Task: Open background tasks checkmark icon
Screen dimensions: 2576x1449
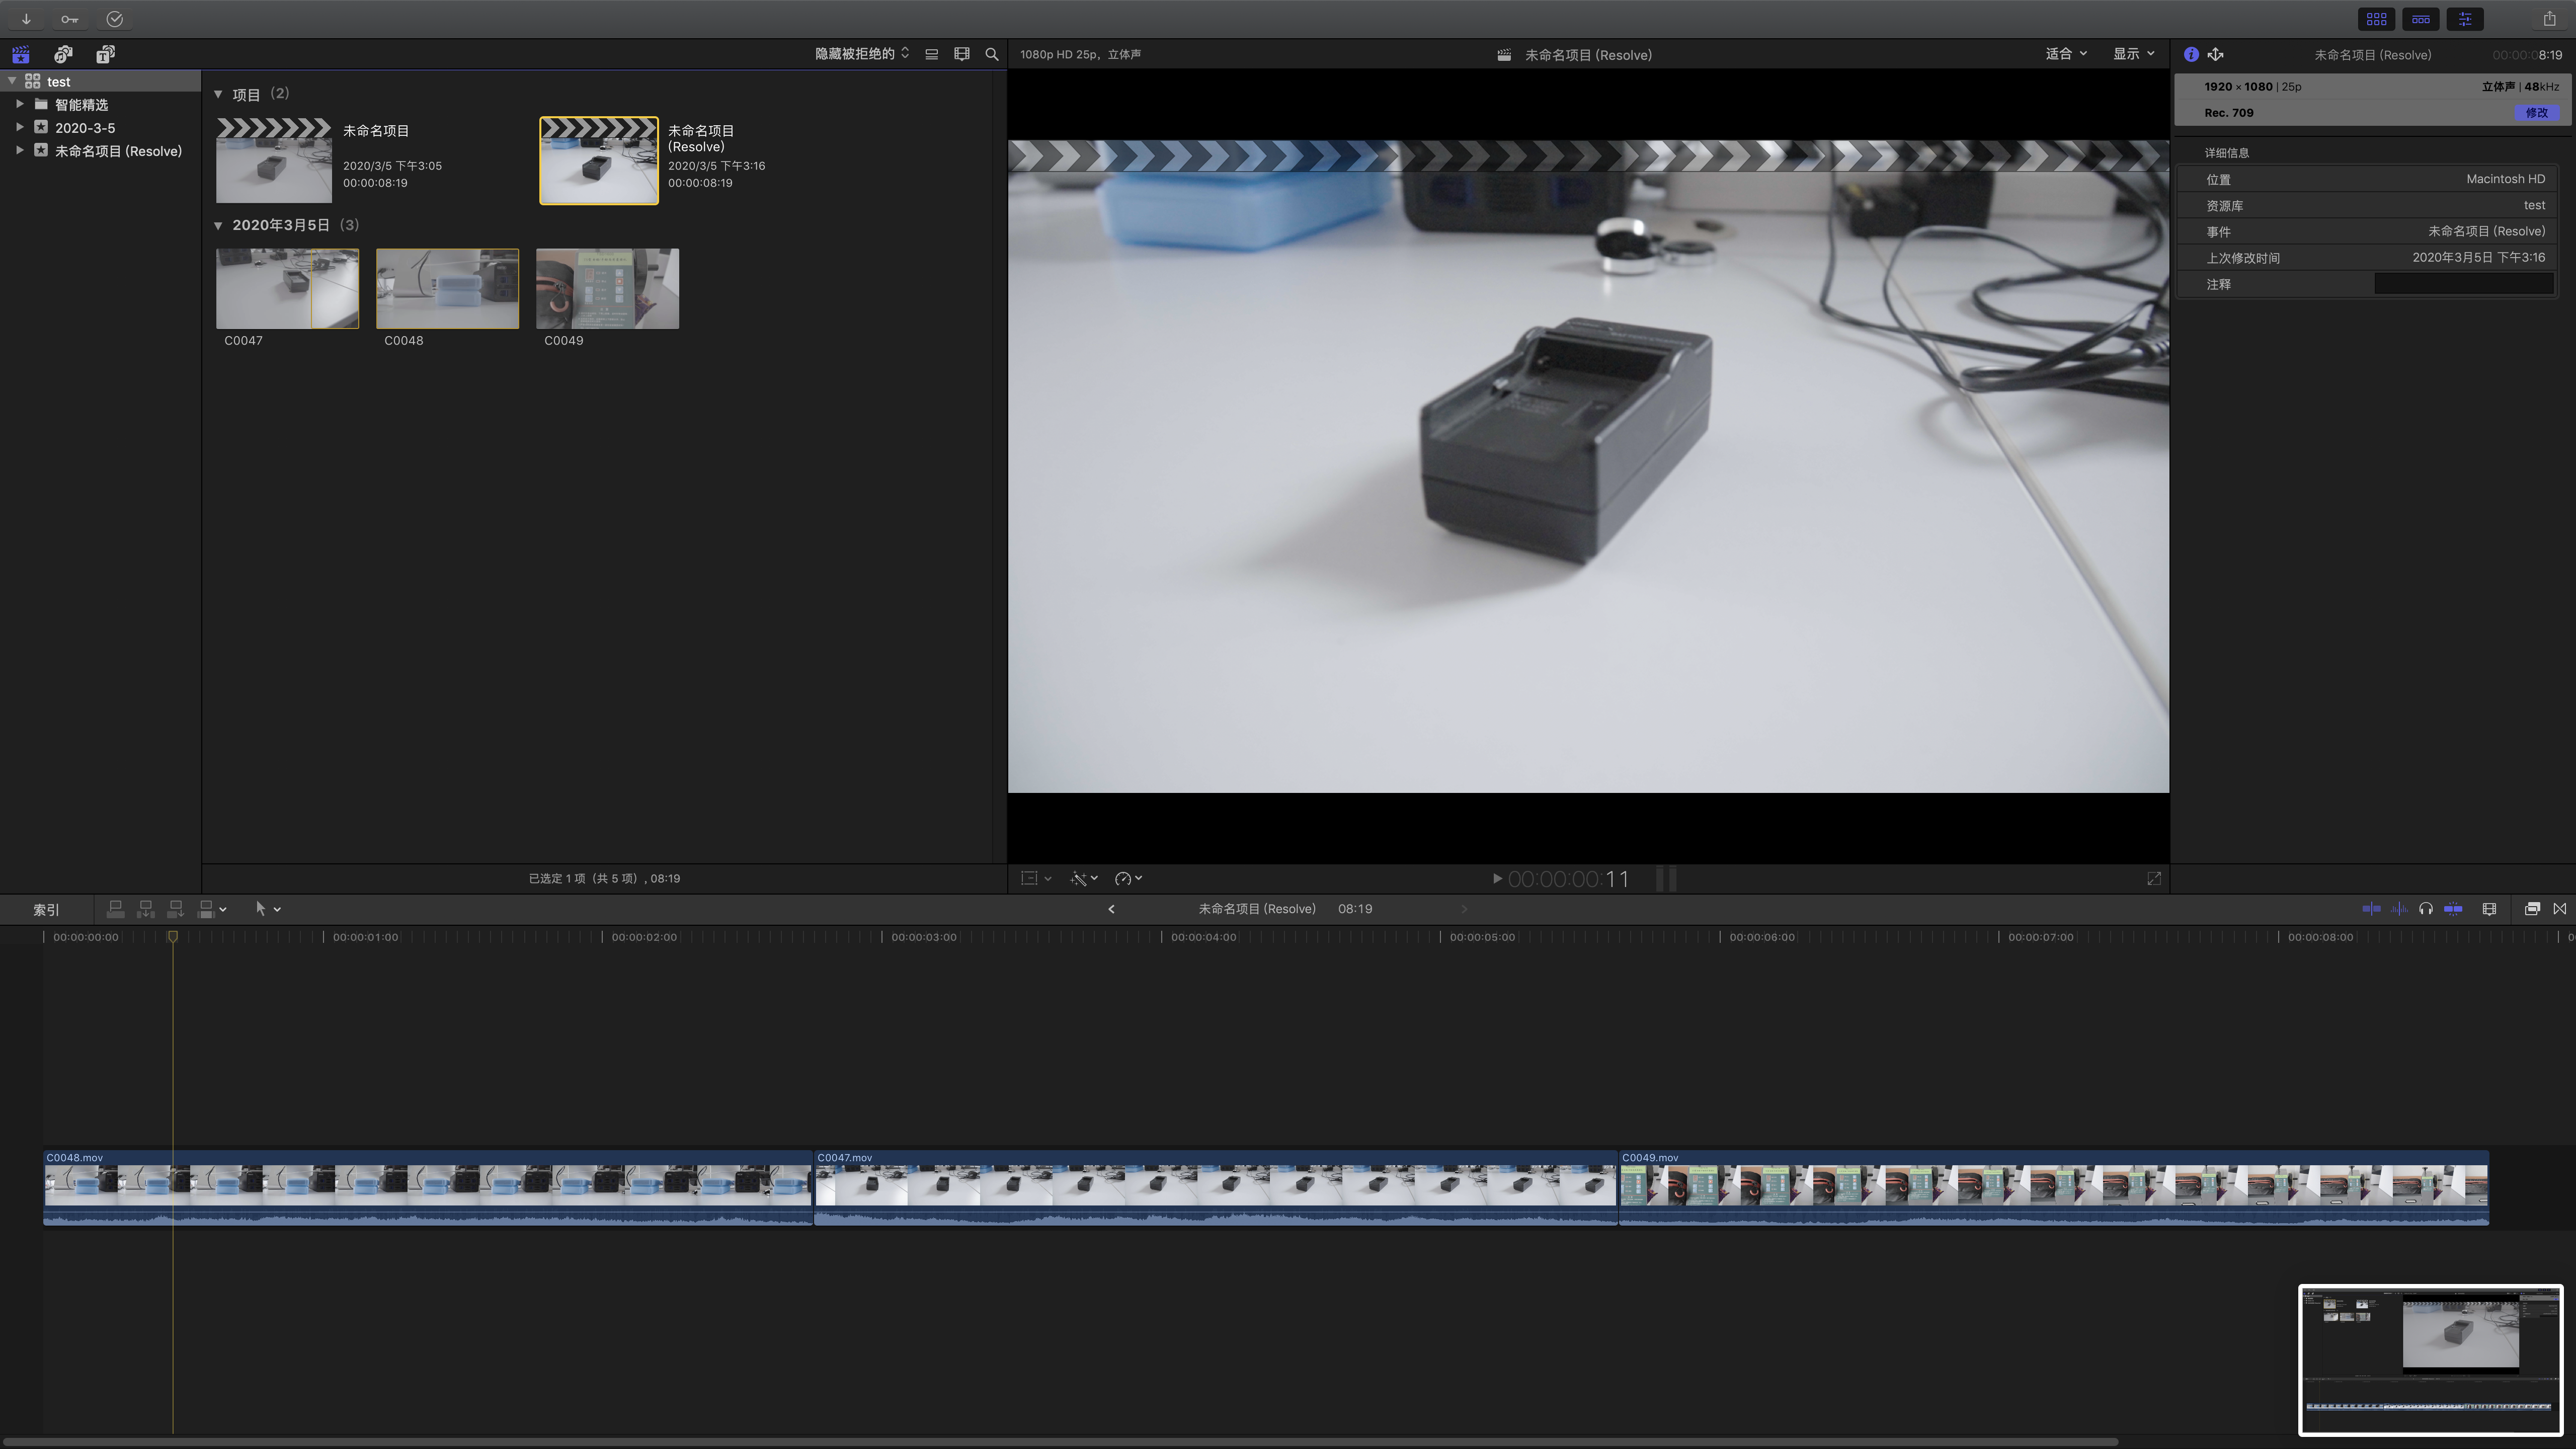Action: pos(114,19)
